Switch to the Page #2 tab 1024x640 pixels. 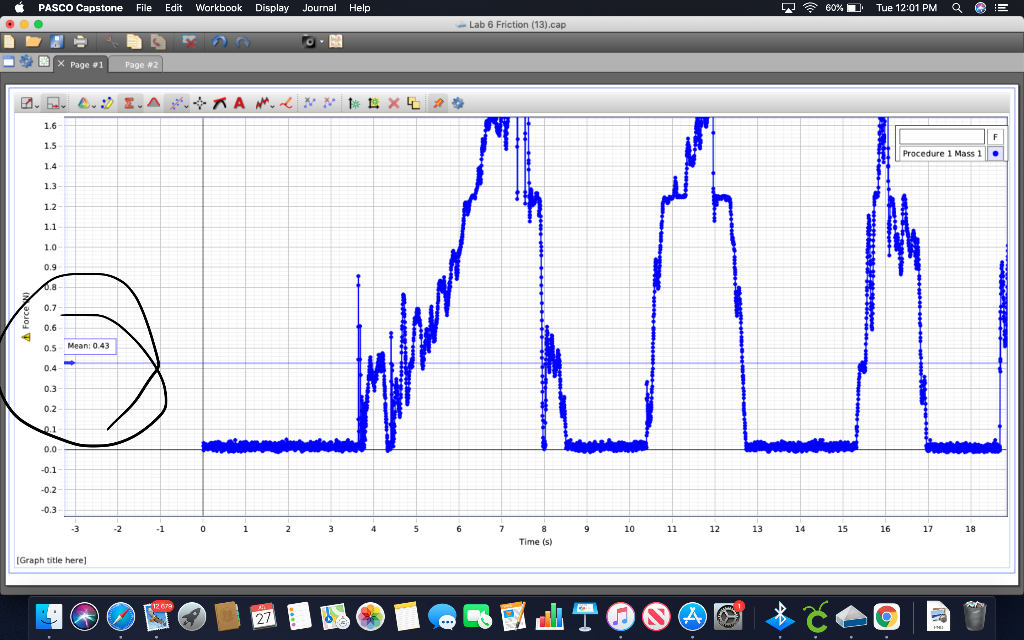tap(141, 65)
